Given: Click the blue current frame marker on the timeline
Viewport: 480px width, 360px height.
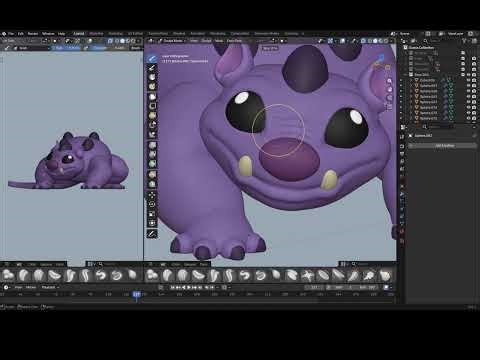Looking at the screenshot, I should click(137, 294).
